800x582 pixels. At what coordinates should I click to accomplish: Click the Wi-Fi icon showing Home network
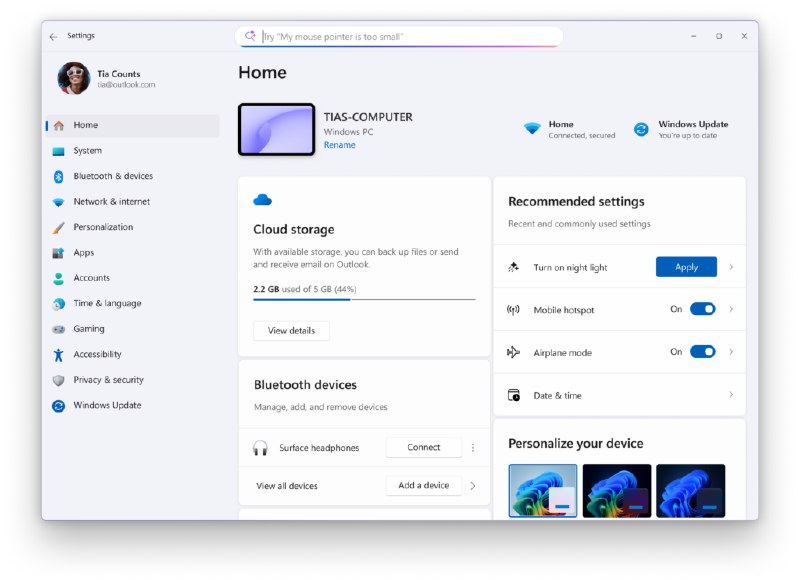(533, 128)
